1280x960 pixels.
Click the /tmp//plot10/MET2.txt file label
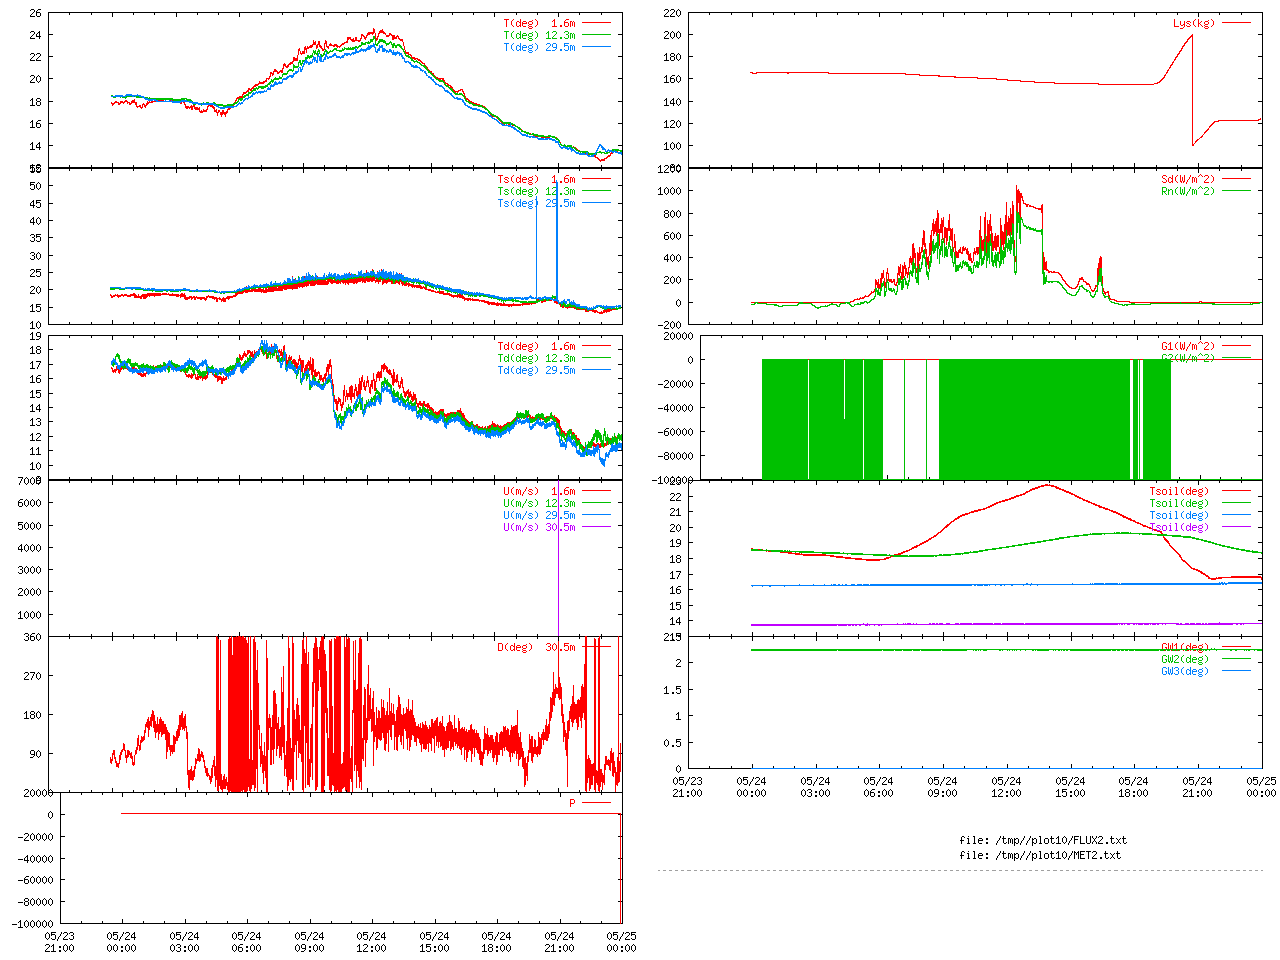(x=1040, y=855)
